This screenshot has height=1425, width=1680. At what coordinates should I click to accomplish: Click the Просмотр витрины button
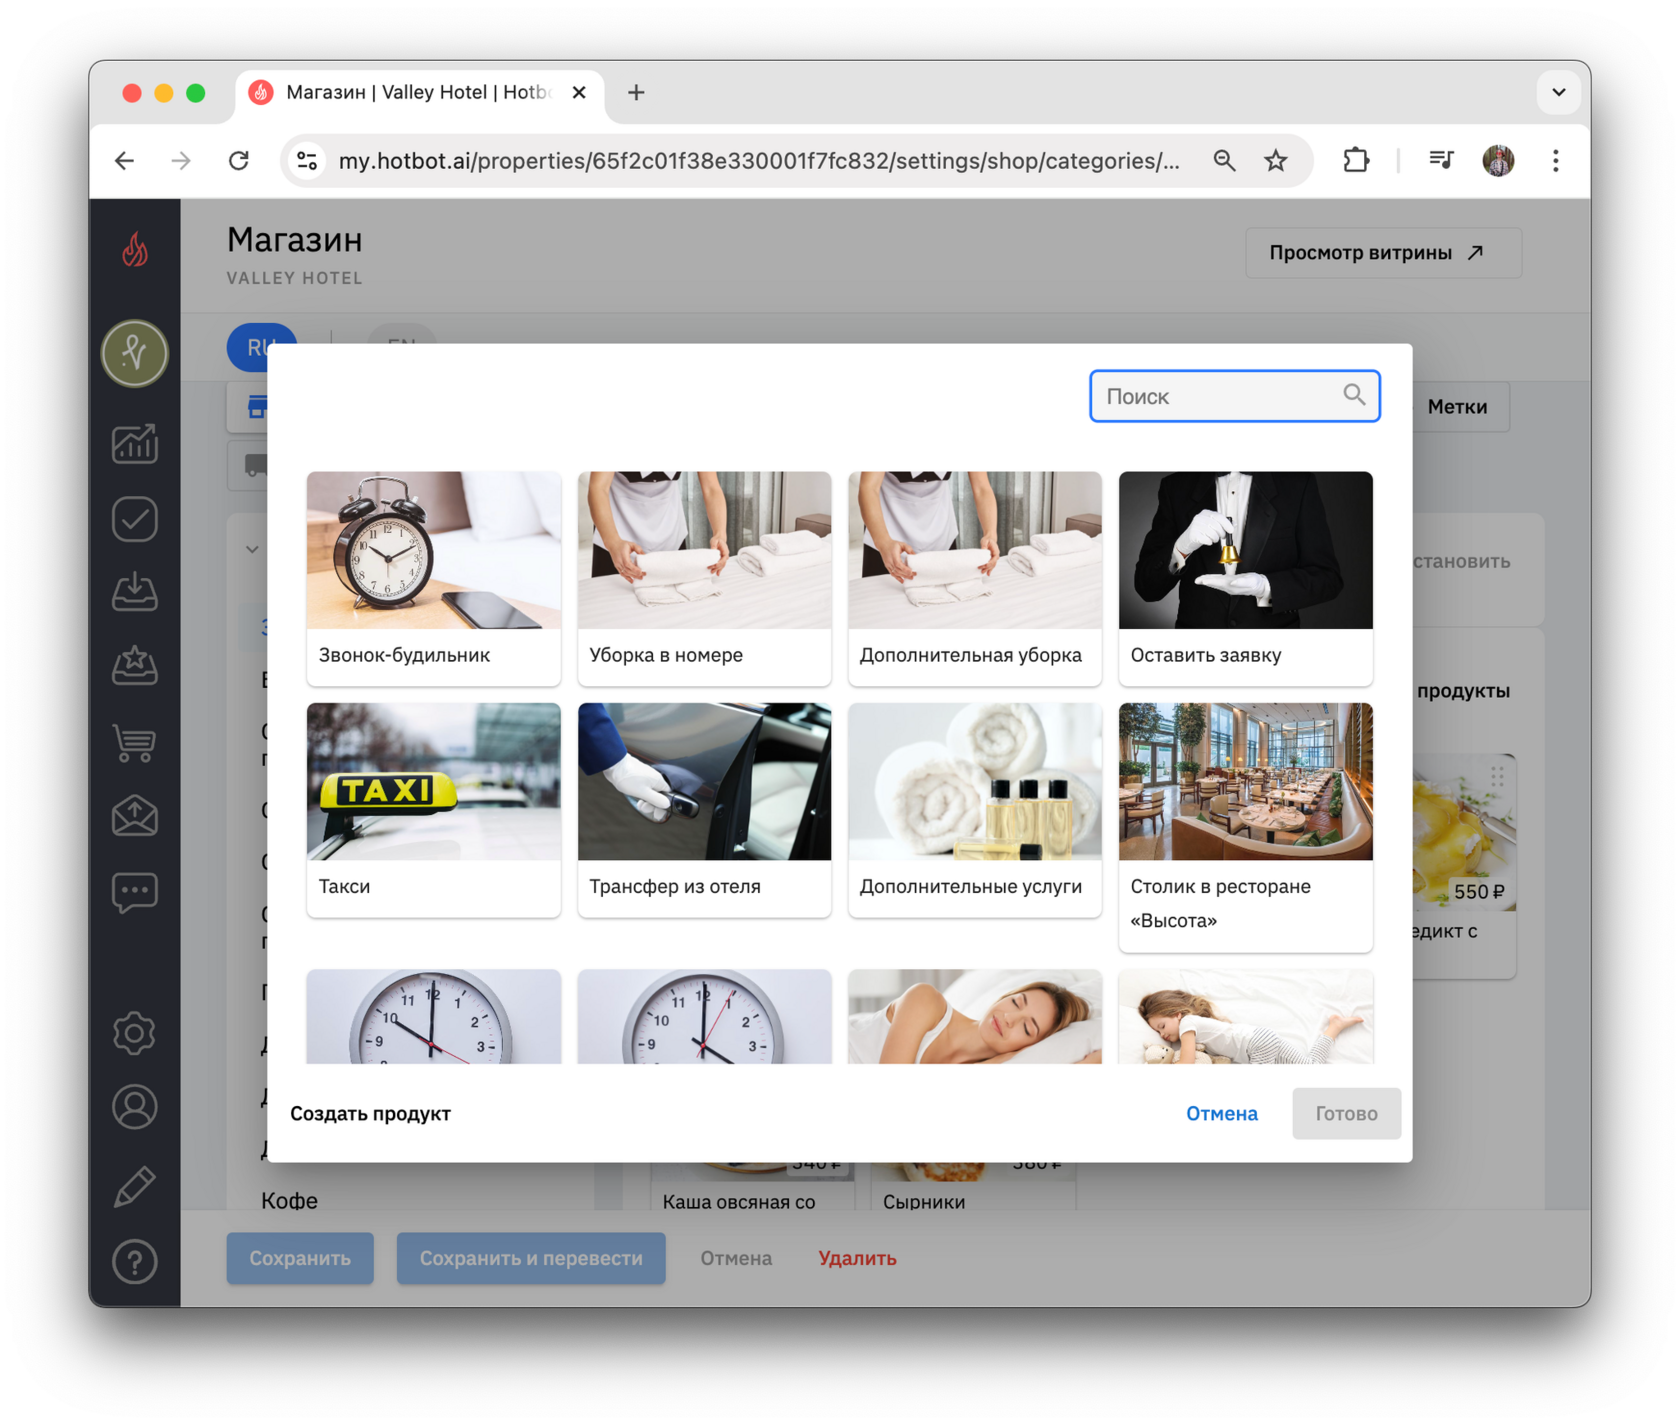(x=1383, y=253)
